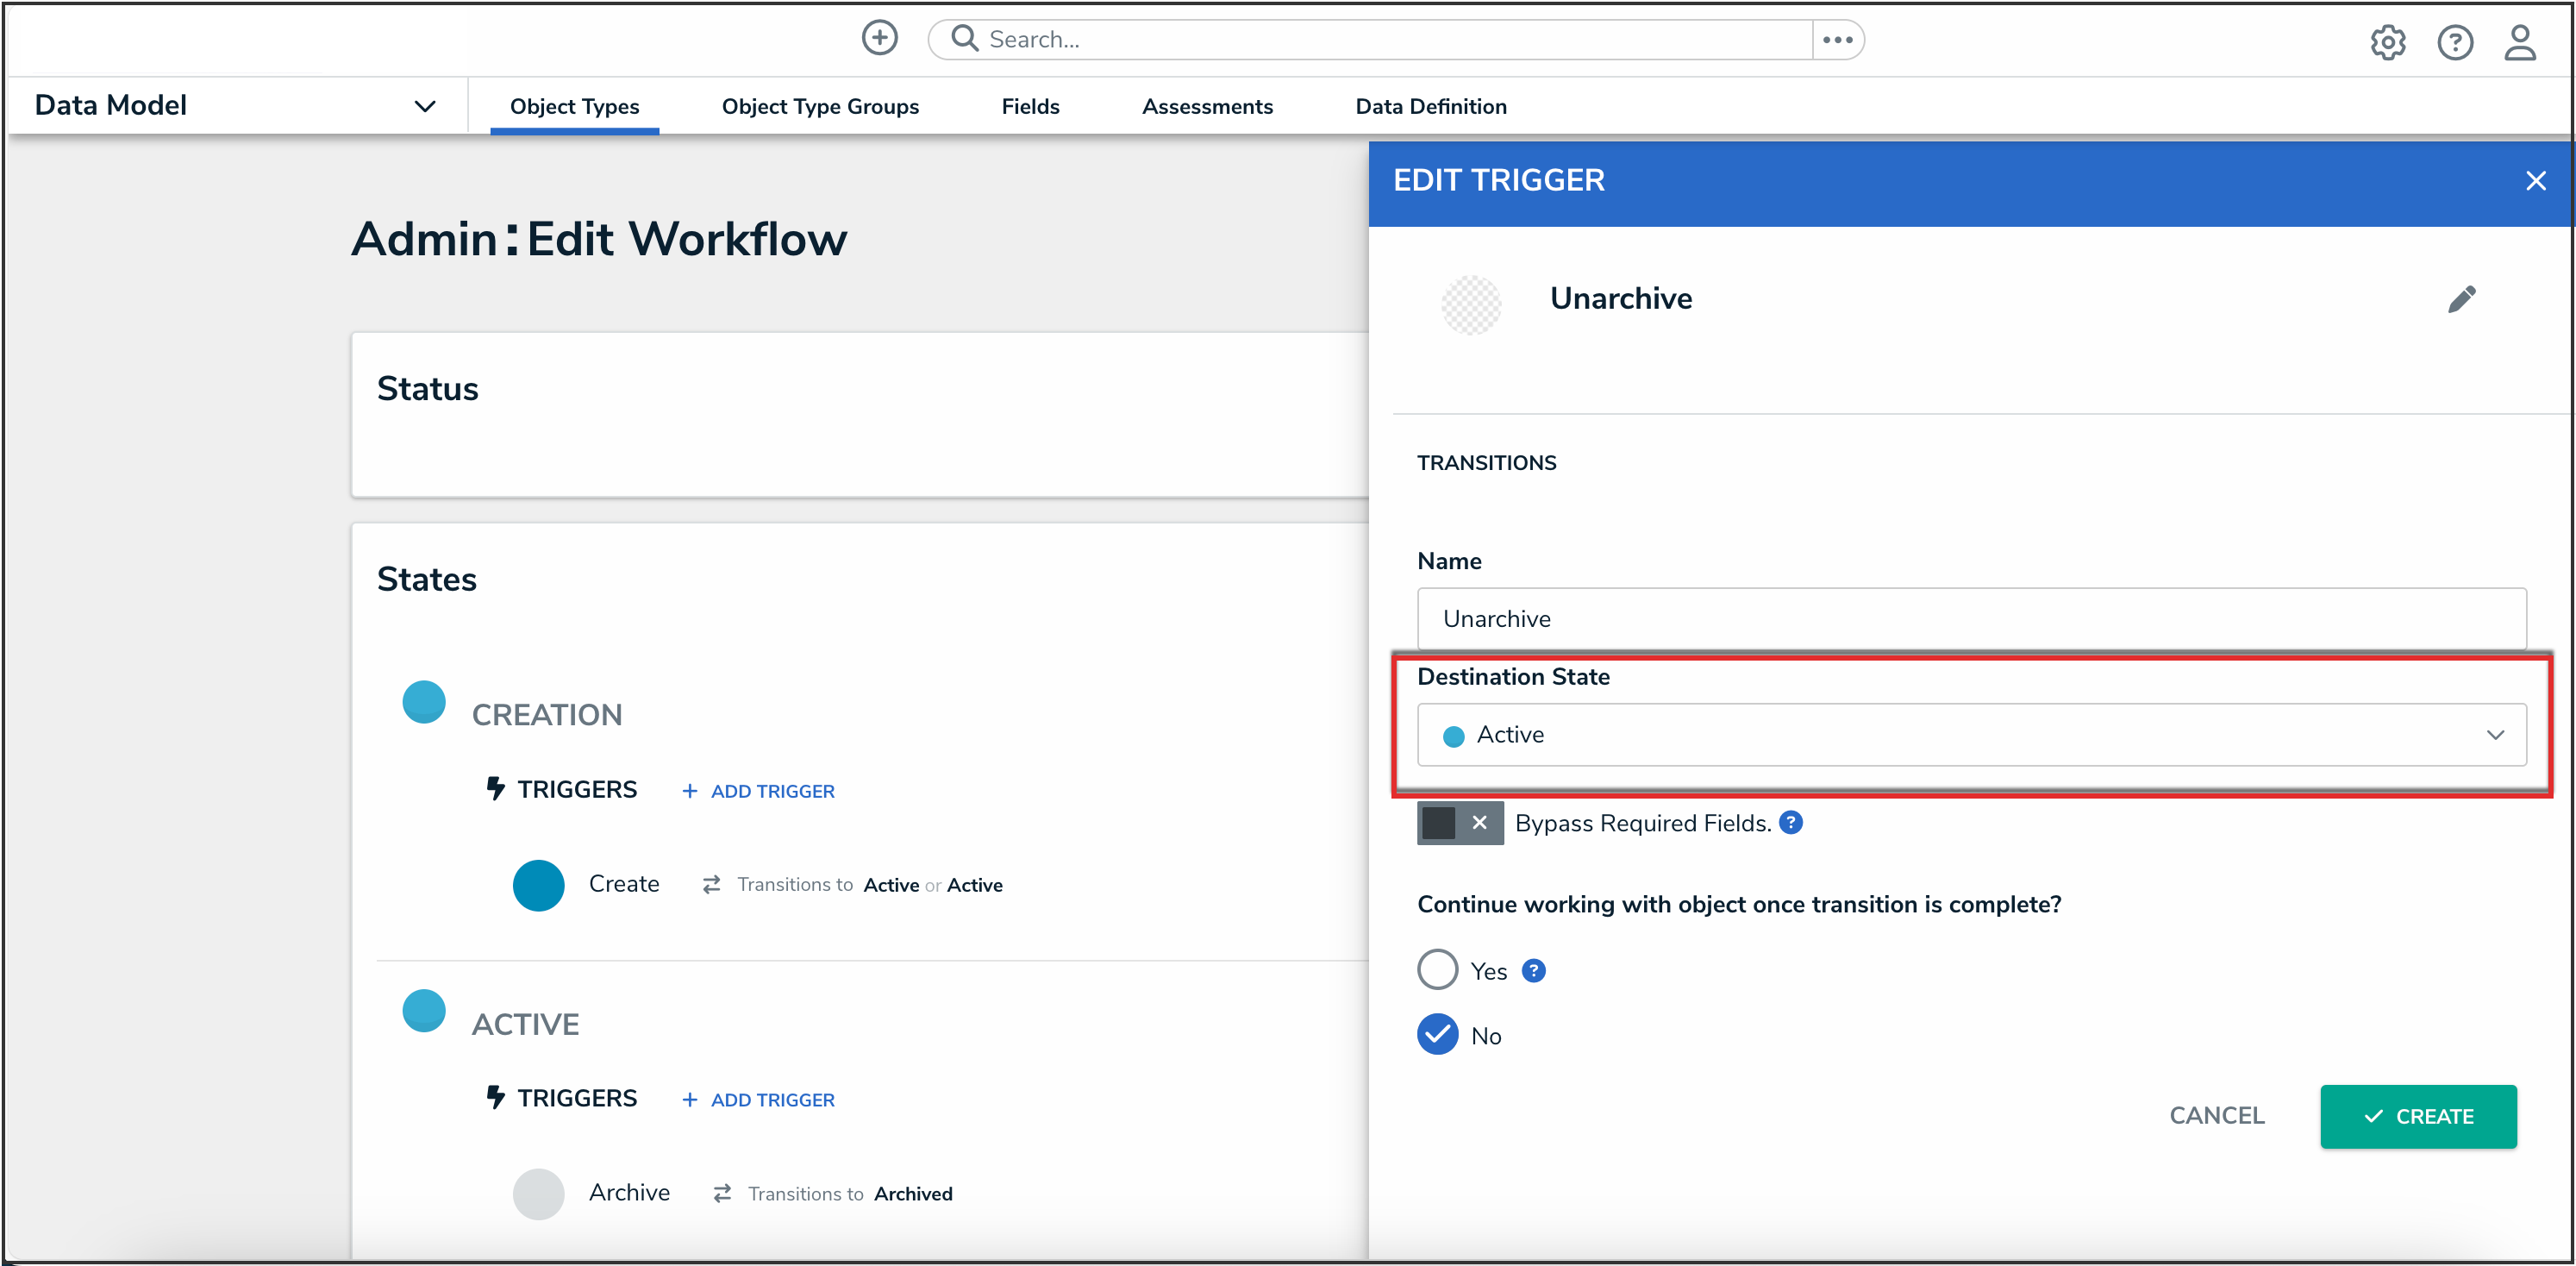Expand the Data Model dropdown
Viewport: 2576px width, 1266px height.
424,106
